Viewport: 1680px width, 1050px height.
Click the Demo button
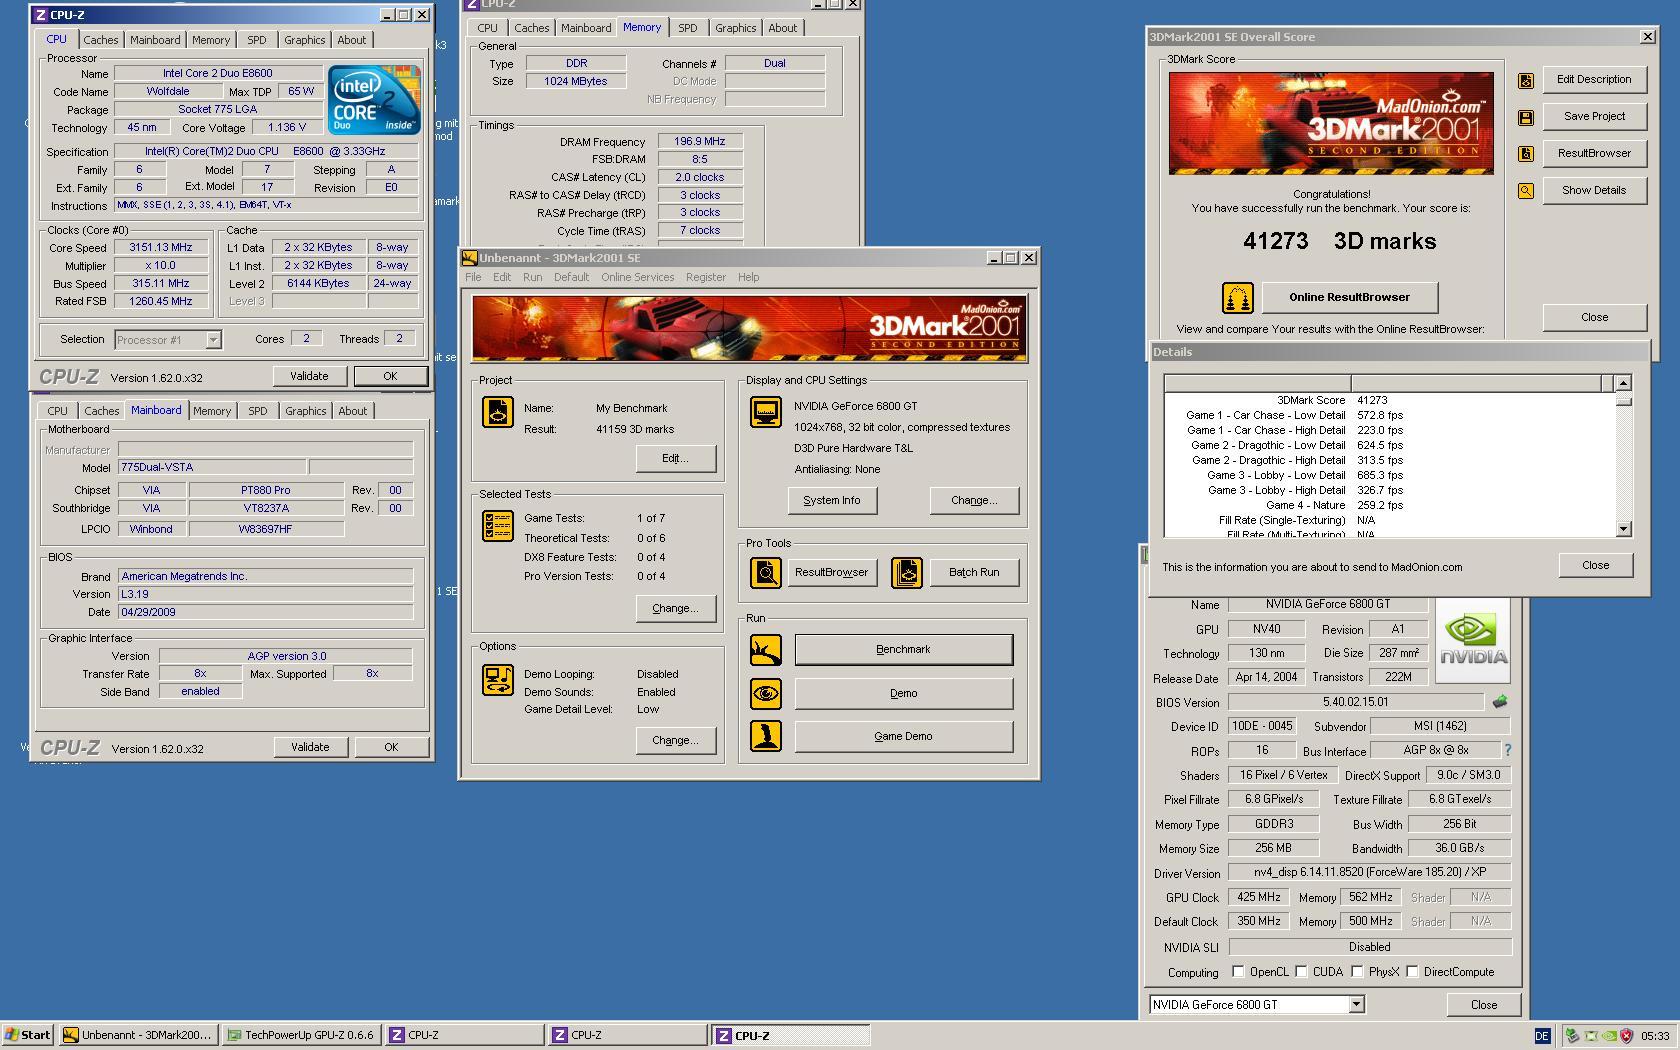click(903, 693)
